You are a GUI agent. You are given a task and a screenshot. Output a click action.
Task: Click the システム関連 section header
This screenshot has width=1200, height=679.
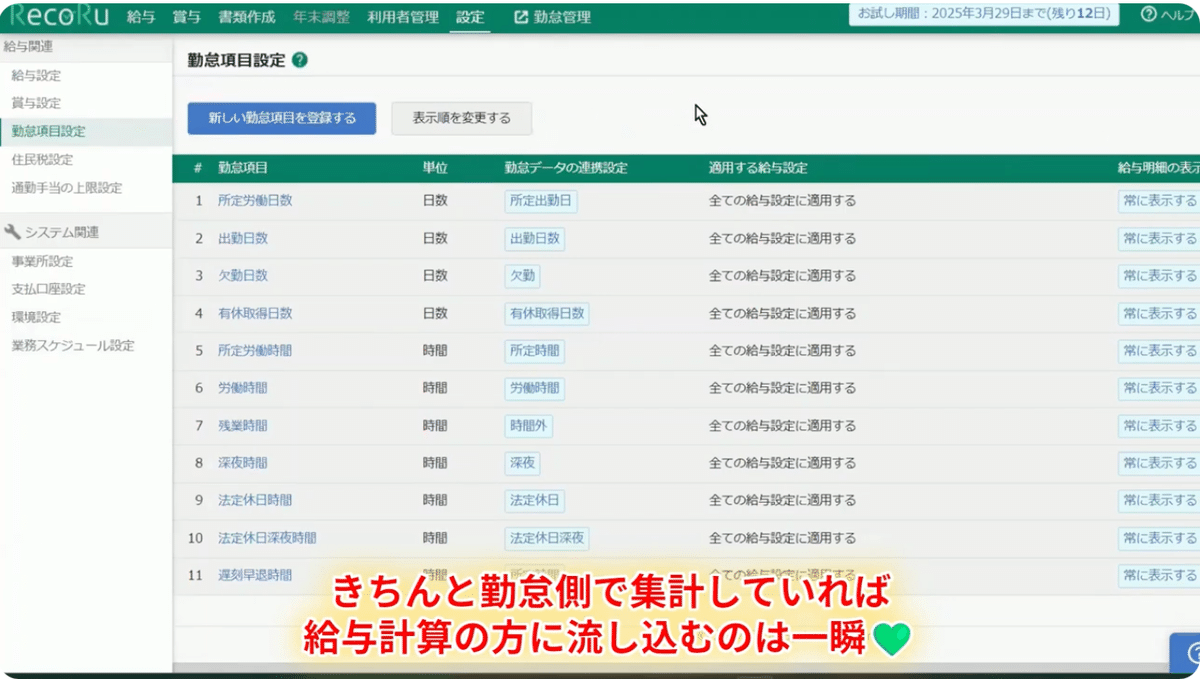(86, 232)
